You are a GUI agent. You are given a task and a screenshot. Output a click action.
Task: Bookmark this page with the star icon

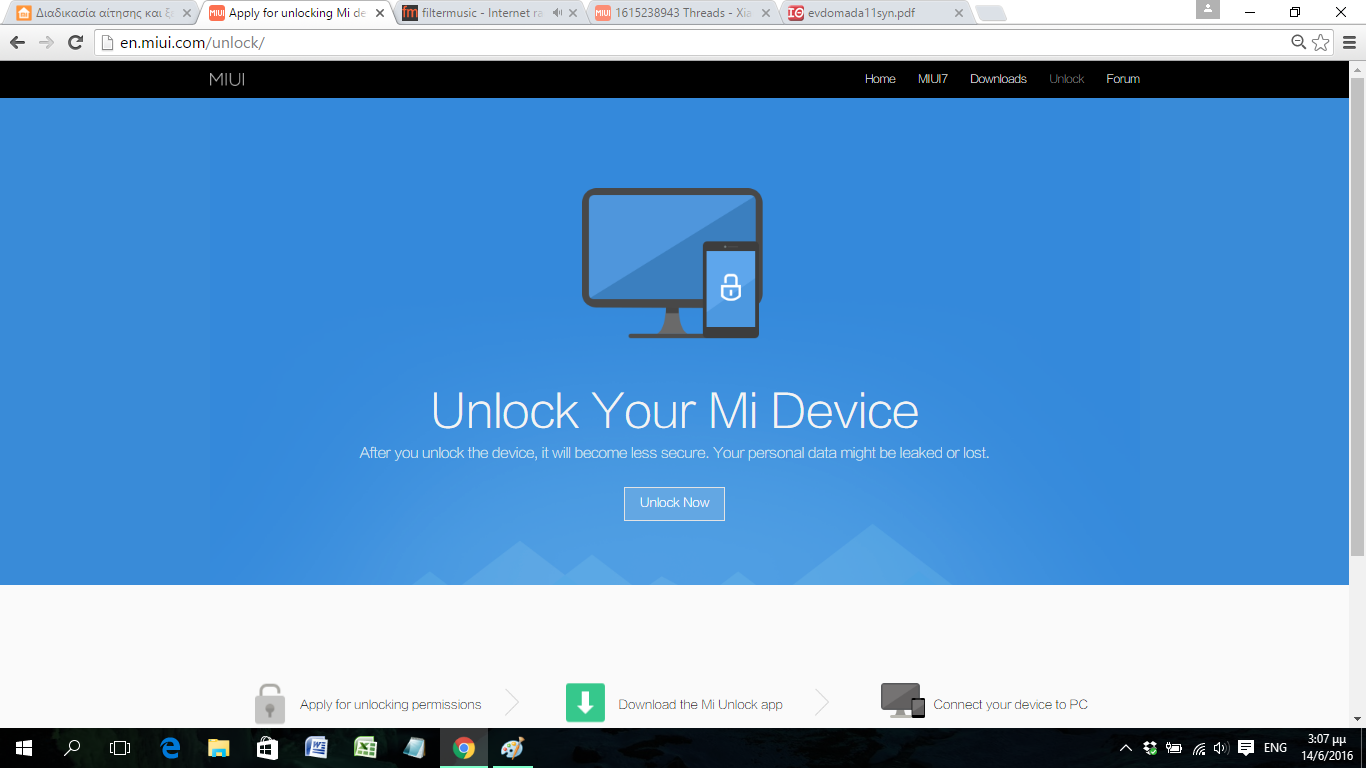click(x=1321, y=42)
